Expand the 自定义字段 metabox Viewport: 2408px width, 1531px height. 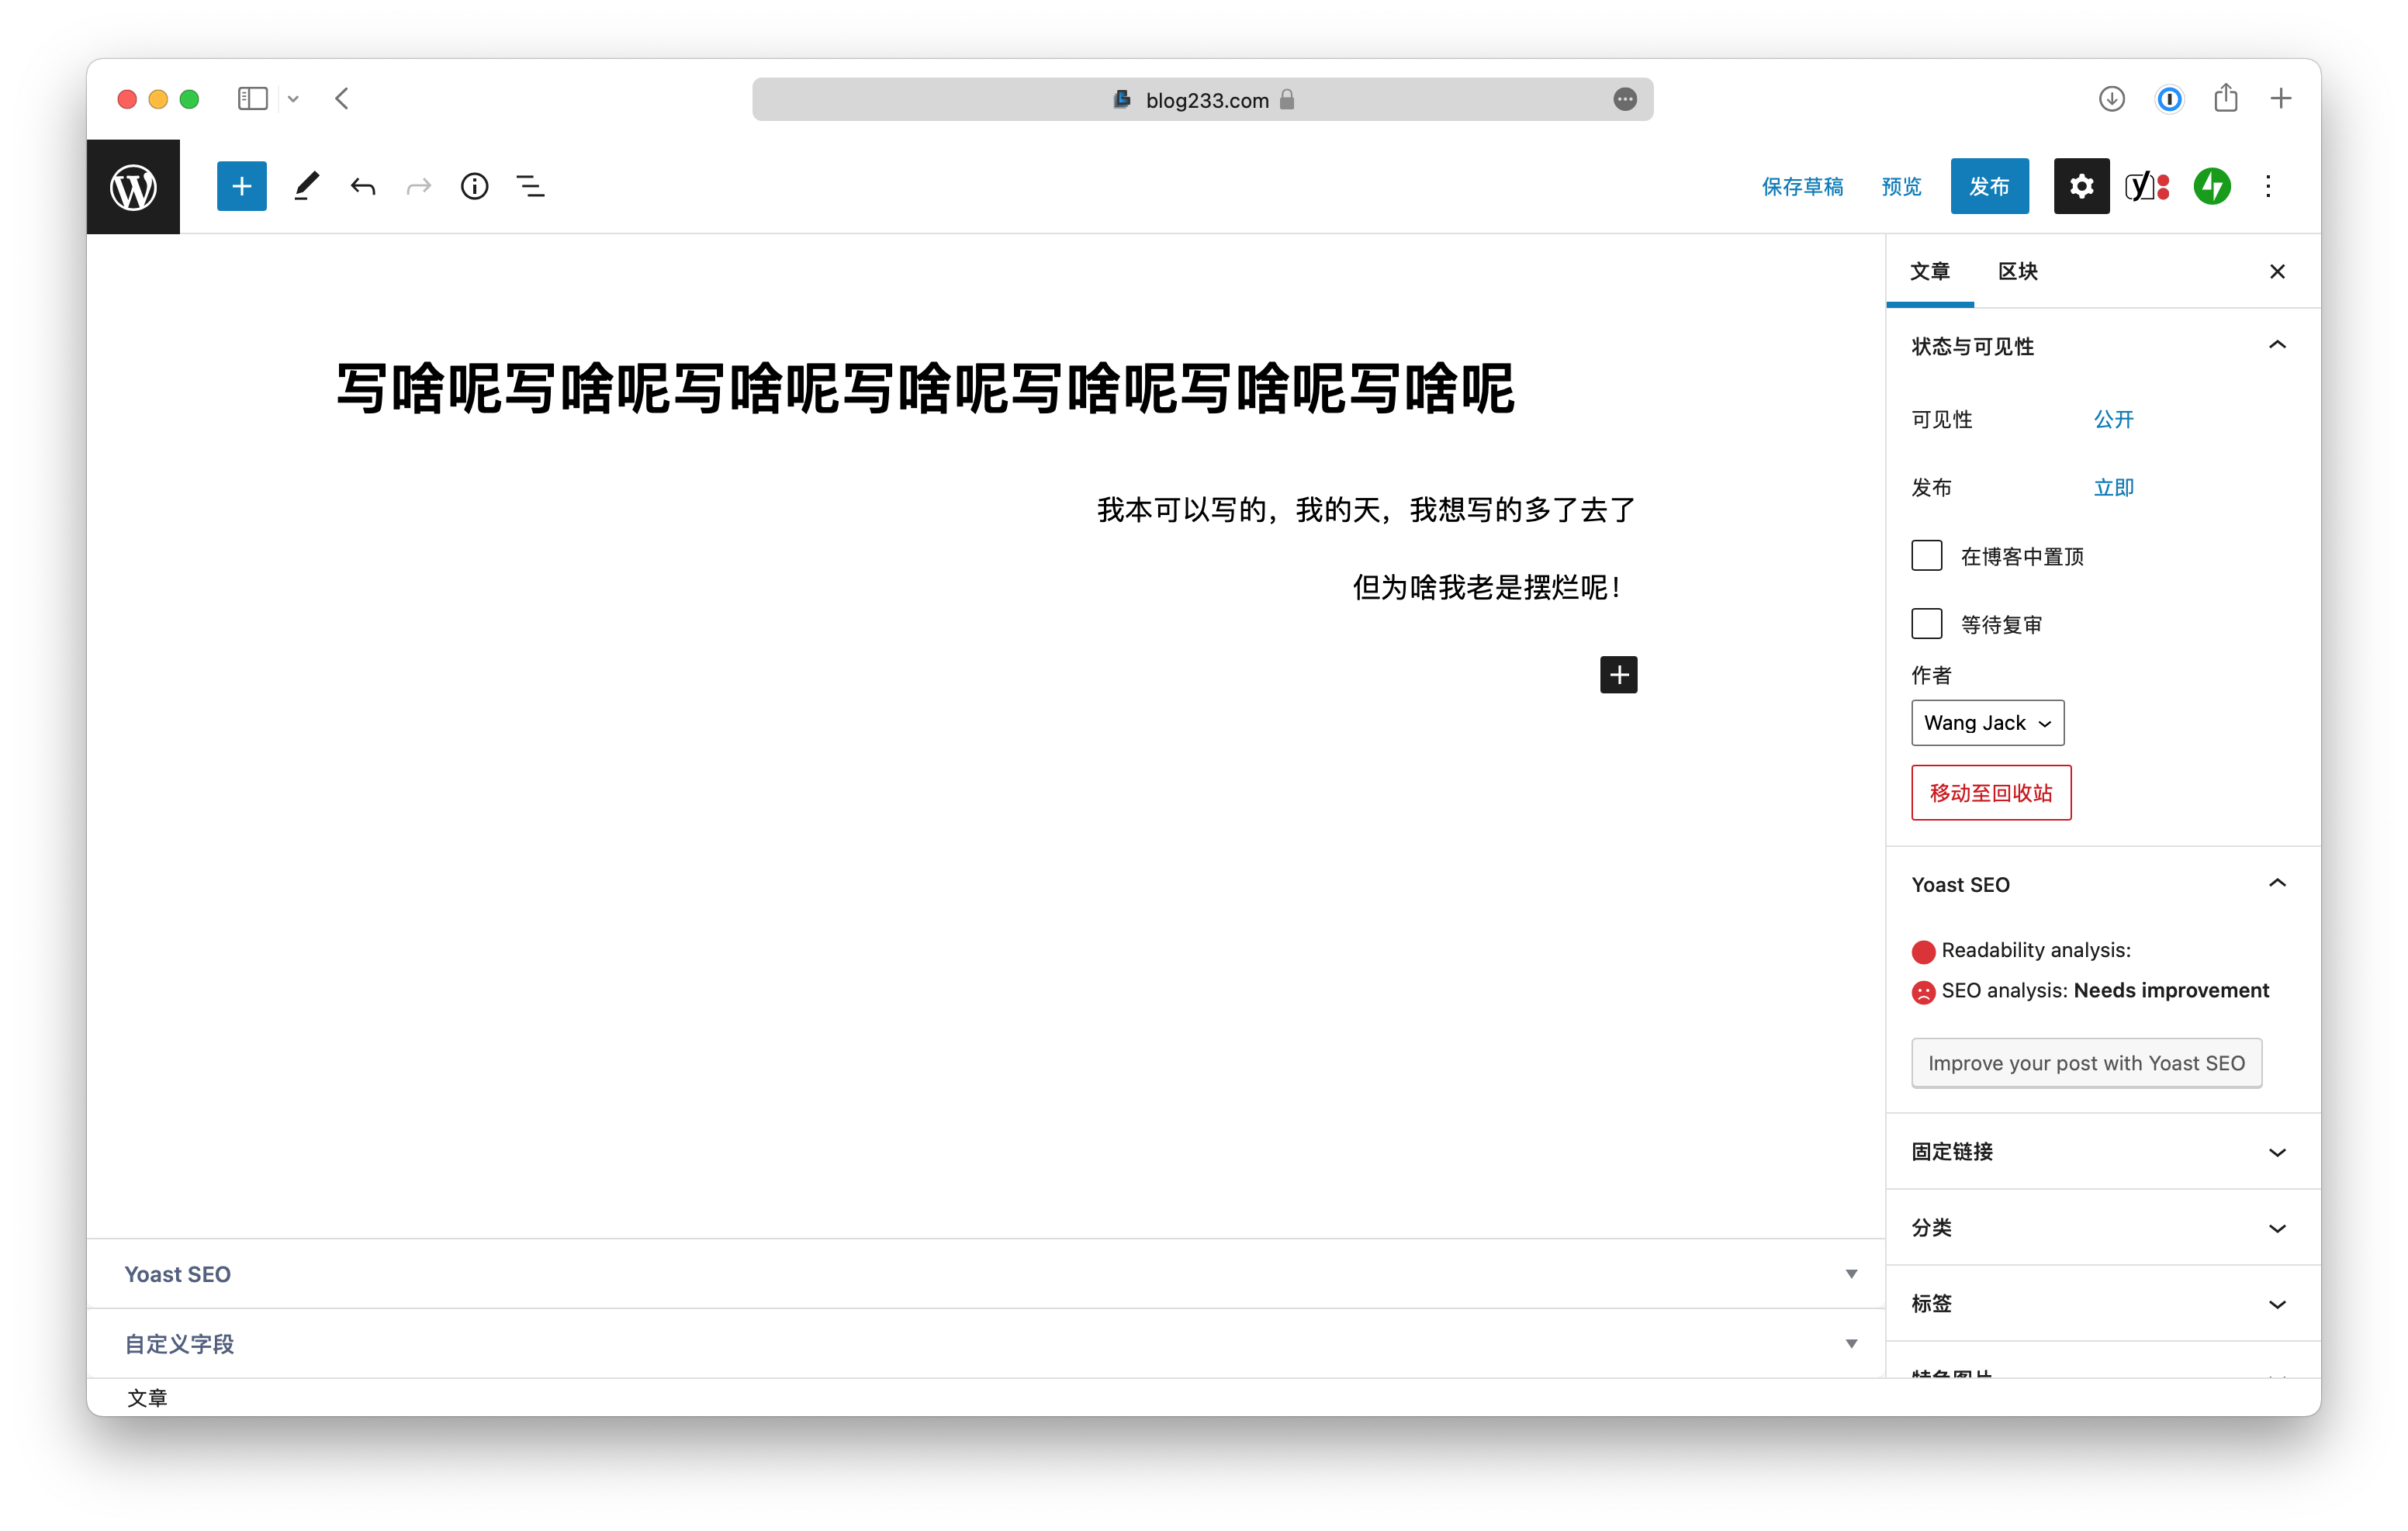point(985,1344)
